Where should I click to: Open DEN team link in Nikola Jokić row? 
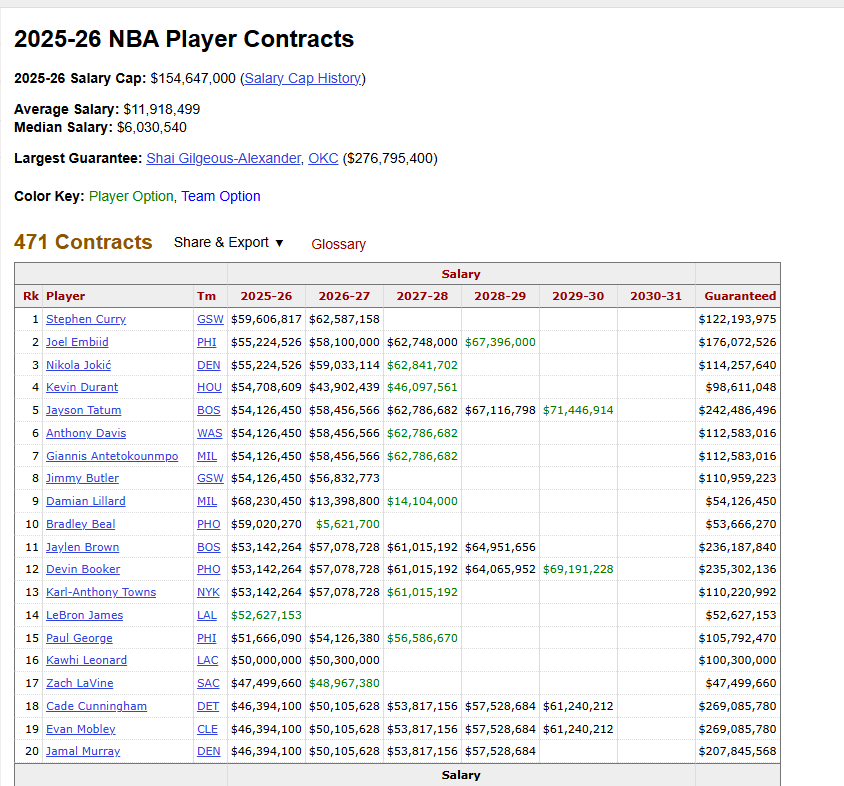point(209,365)
